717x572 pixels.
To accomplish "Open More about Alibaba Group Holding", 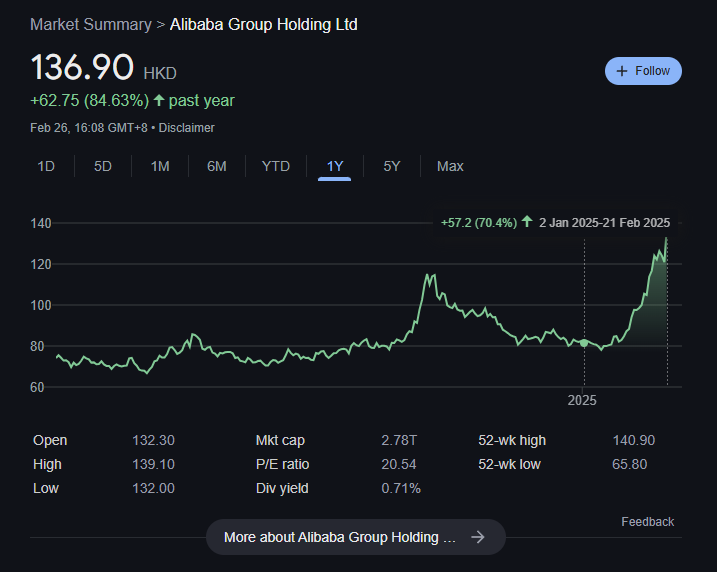I will (356, 537).
